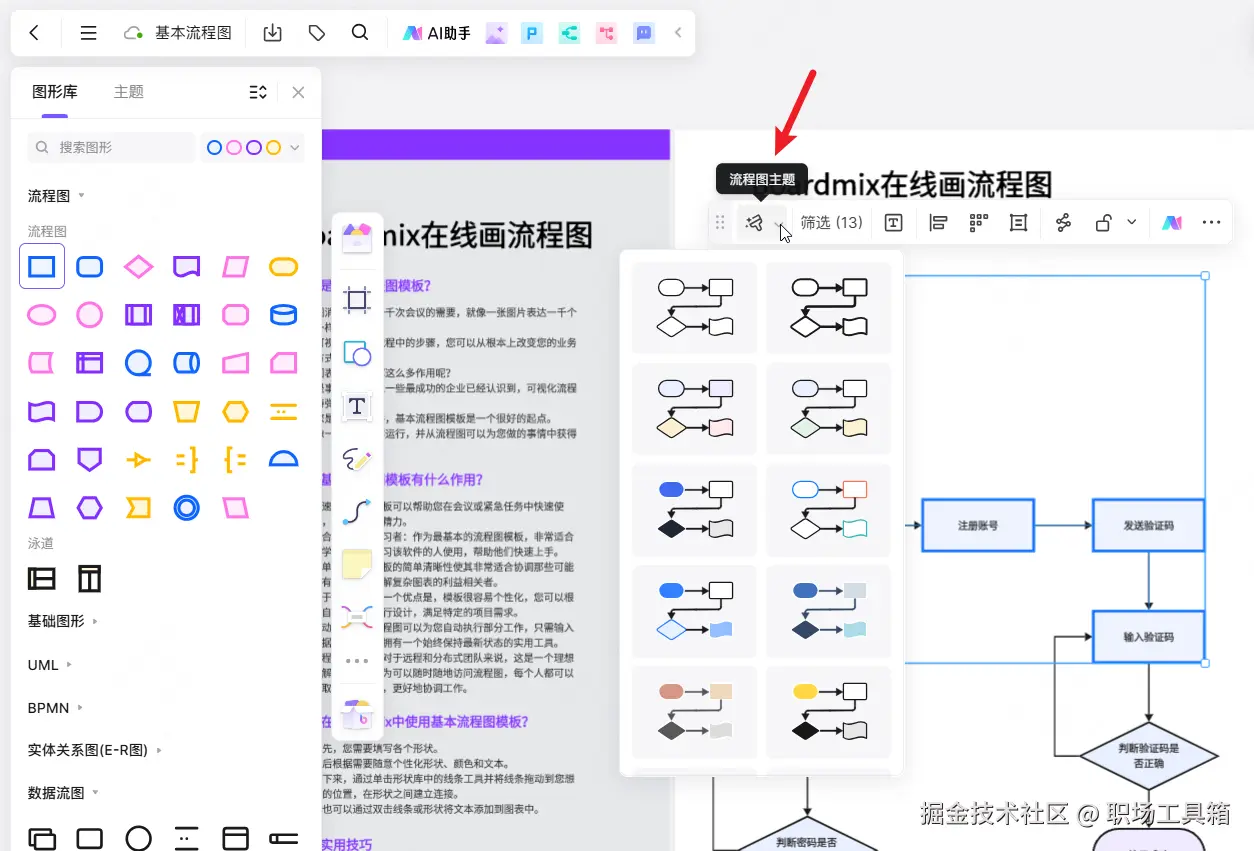
Task: Choose the blue database cylinder shape
Action: [x=284, y=315]
